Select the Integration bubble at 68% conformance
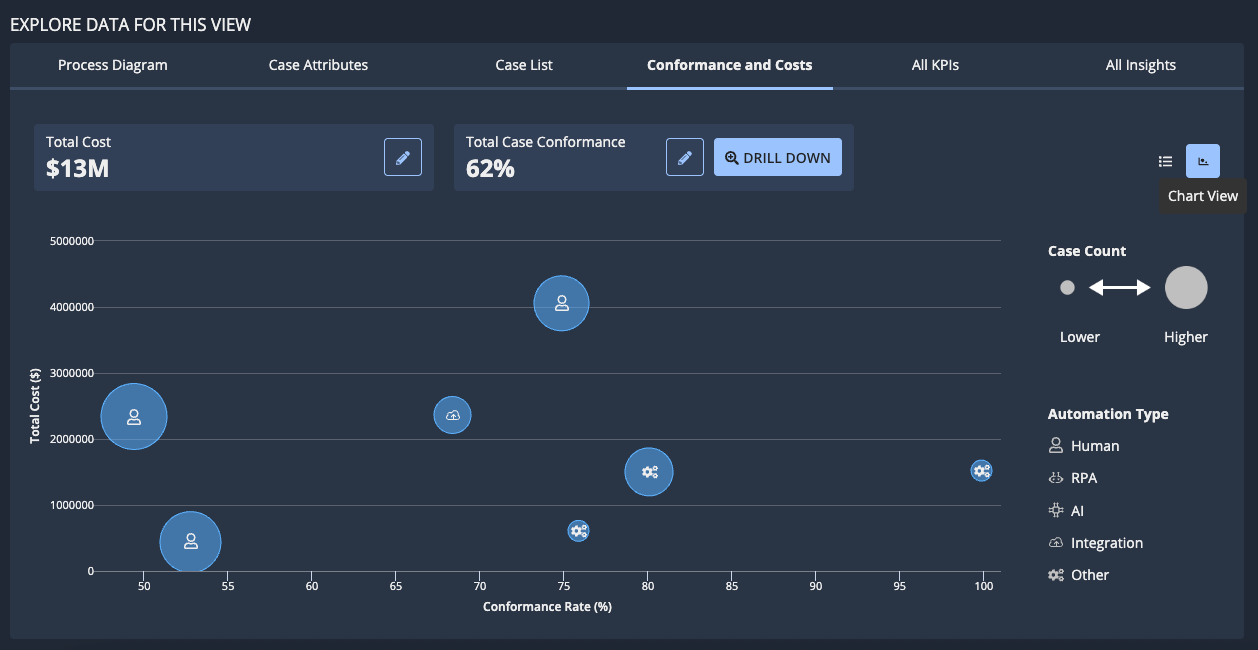Screen dimensions: 1258x650 tap(452, 415)
